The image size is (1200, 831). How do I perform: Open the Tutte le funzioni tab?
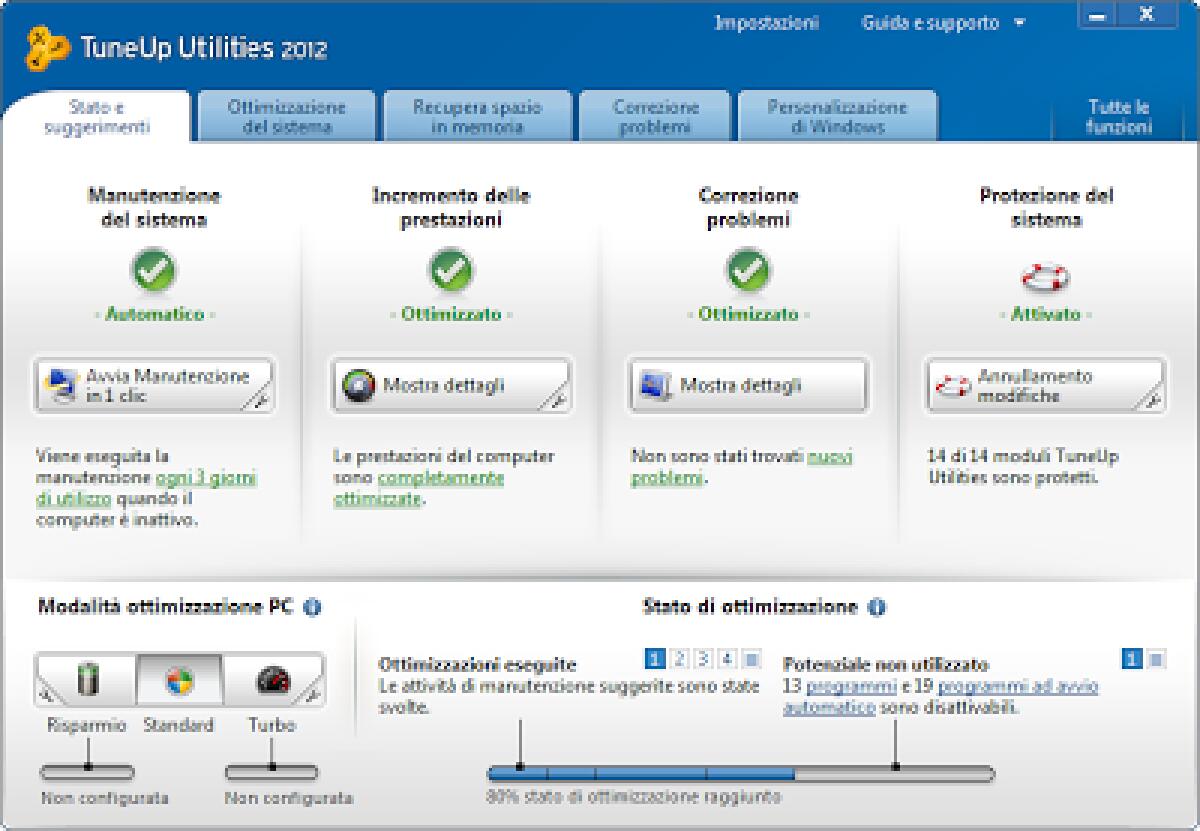tap(1117, 113)
